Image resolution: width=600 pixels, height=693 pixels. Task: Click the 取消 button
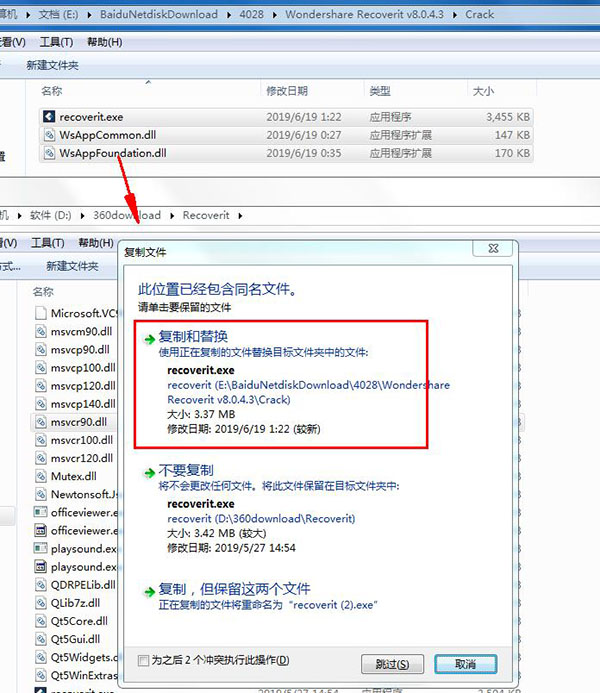(x=466, y=664)
